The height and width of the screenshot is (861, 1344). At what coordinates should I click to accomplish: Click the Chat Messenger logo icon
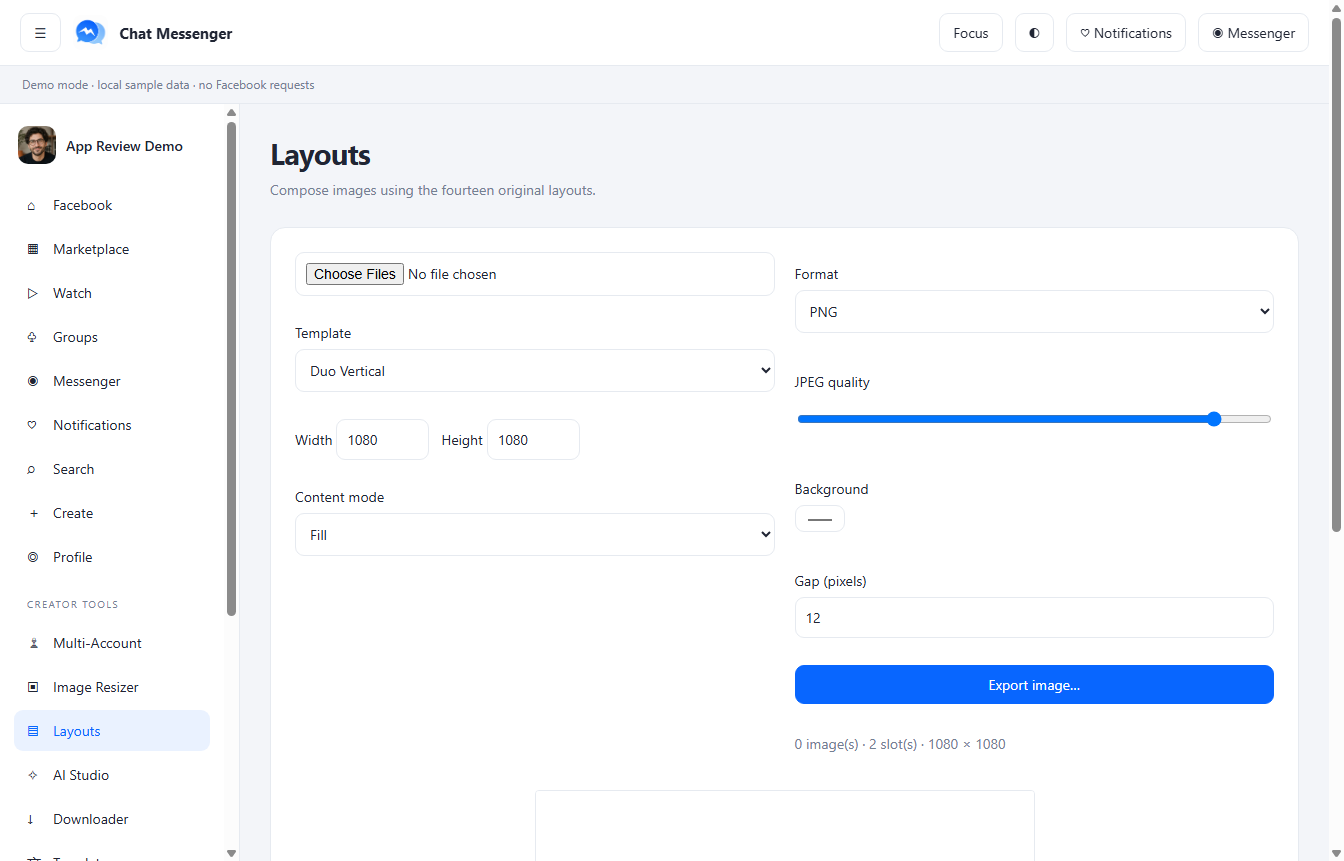tap(90, 33)
